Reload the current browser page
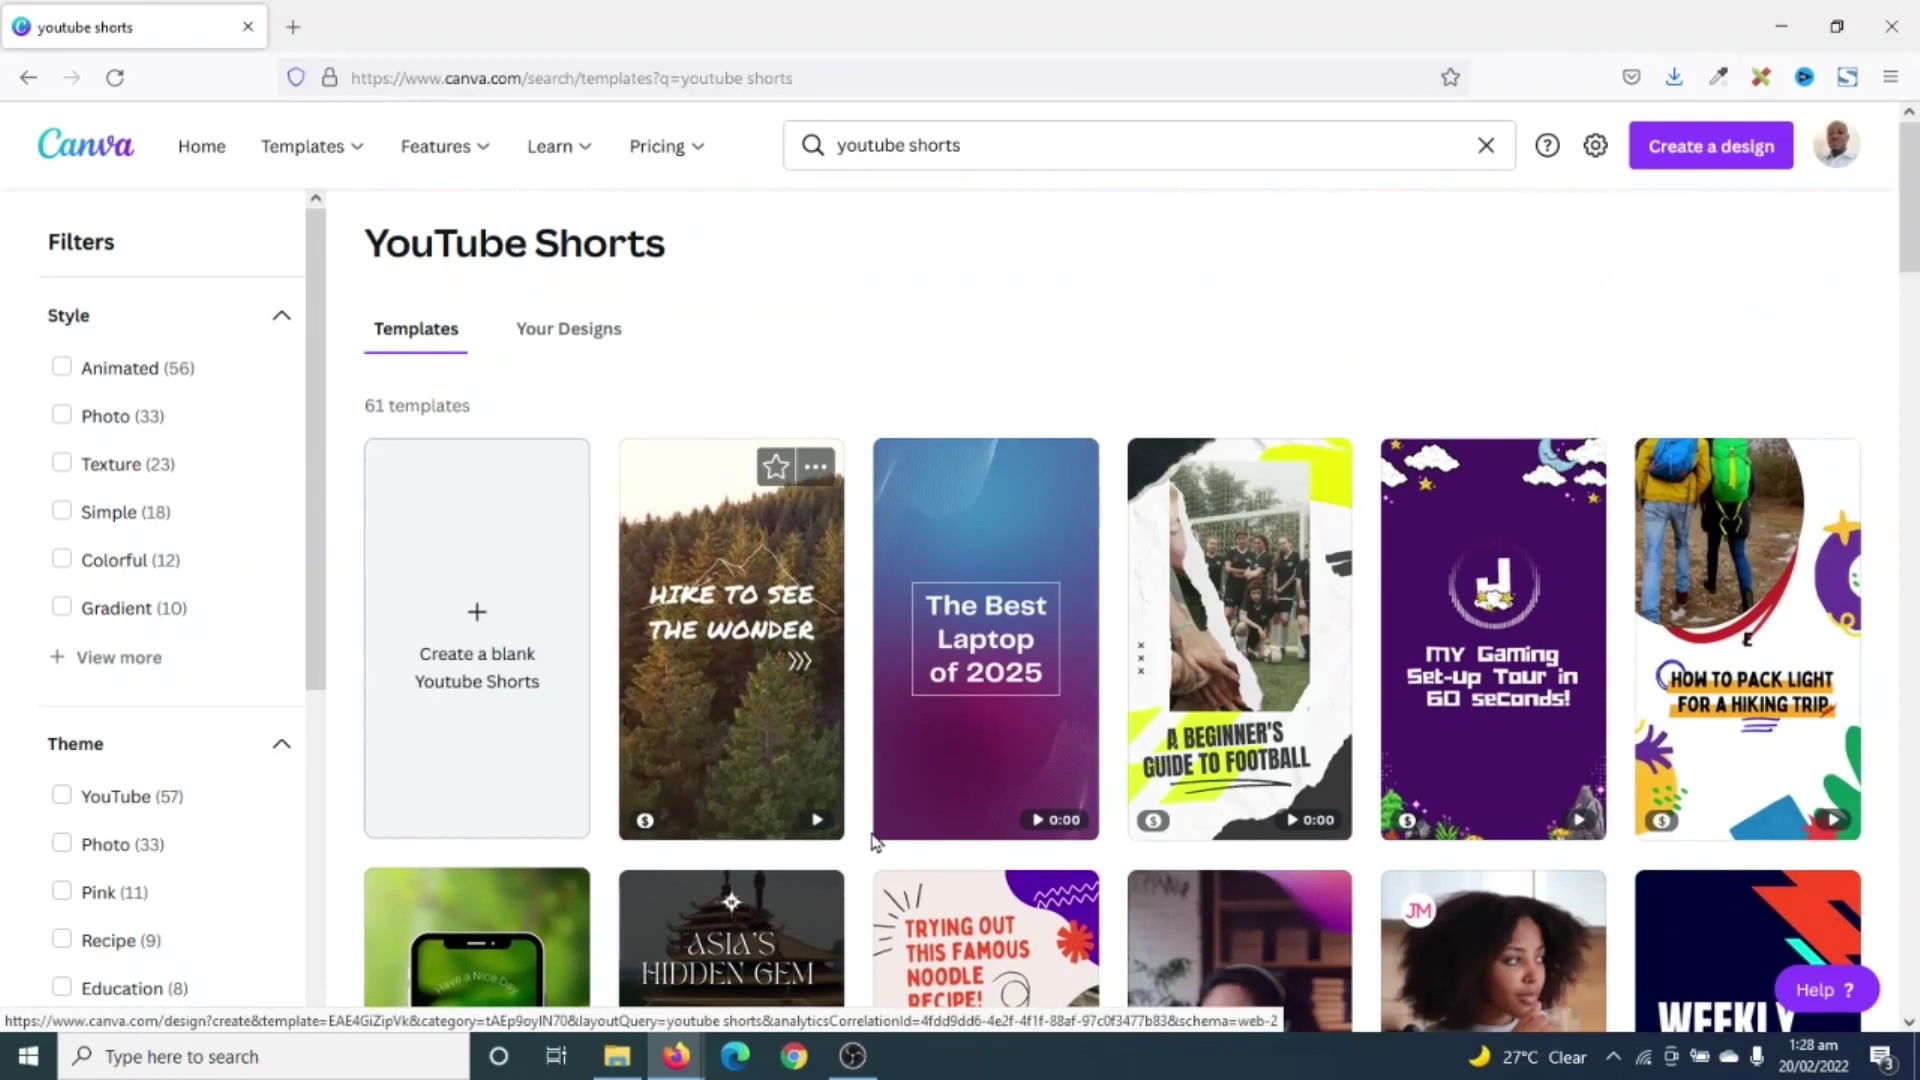Viewport: 1920px width, 1080px height. coord(115,77)
